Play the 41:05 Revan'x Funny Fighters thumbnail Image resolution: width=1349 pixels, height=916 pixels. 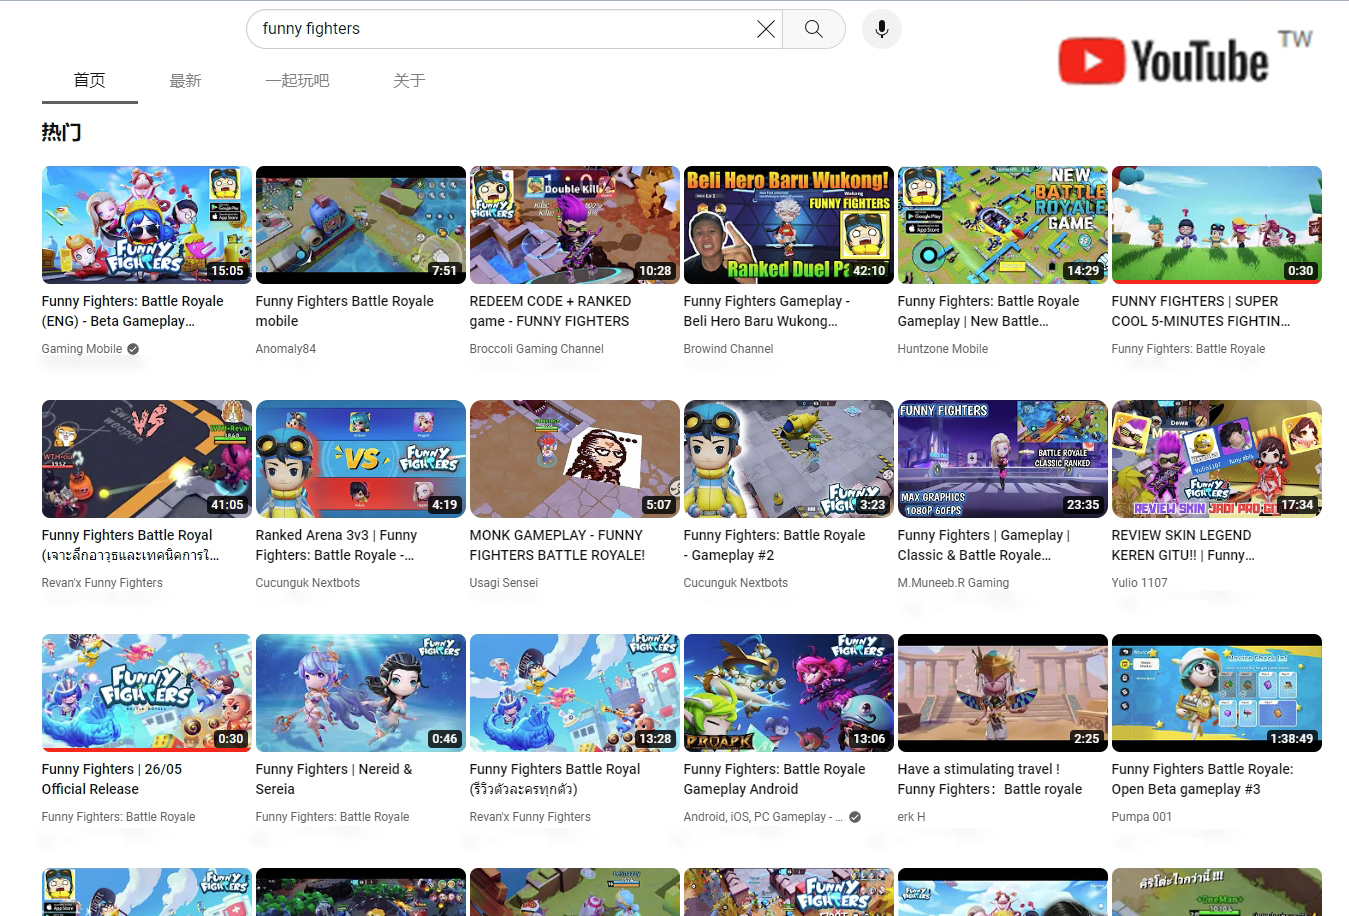(147, 459)
